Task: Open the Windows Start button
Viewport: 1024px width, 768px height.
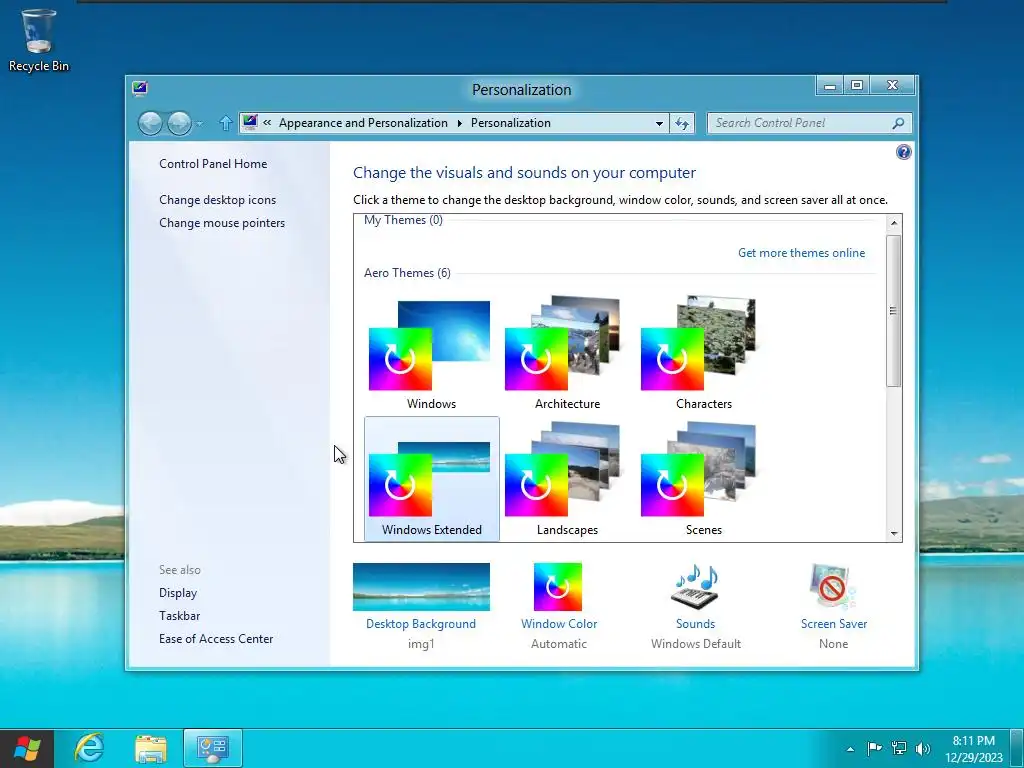Action: coord(27,748)
